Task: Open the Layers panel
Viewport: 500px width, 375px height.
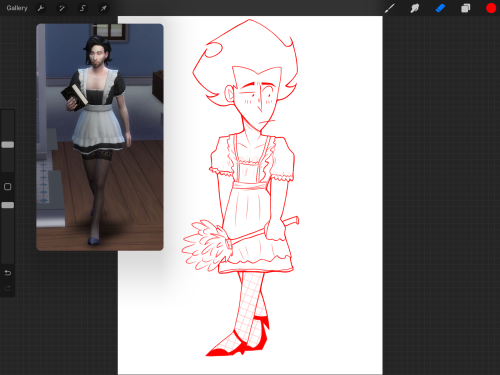Action: pos(466,8)
